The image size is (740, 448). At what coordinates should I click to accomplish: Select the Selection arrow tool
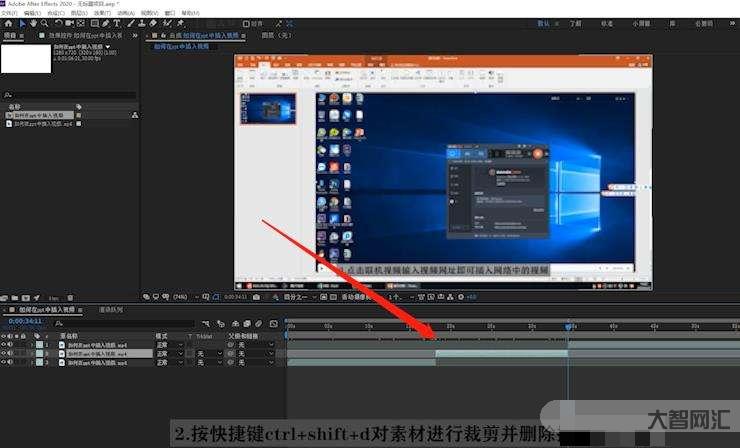point(22,23)
